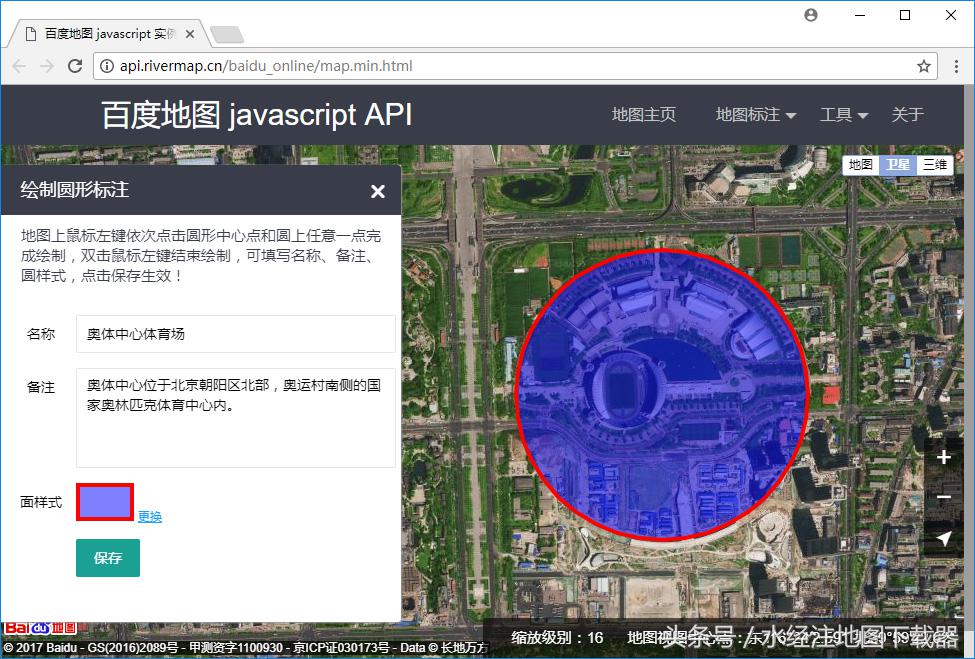Save the annotation with the 保存 button
The image size is (975, 659).
[x=107, y=558]
